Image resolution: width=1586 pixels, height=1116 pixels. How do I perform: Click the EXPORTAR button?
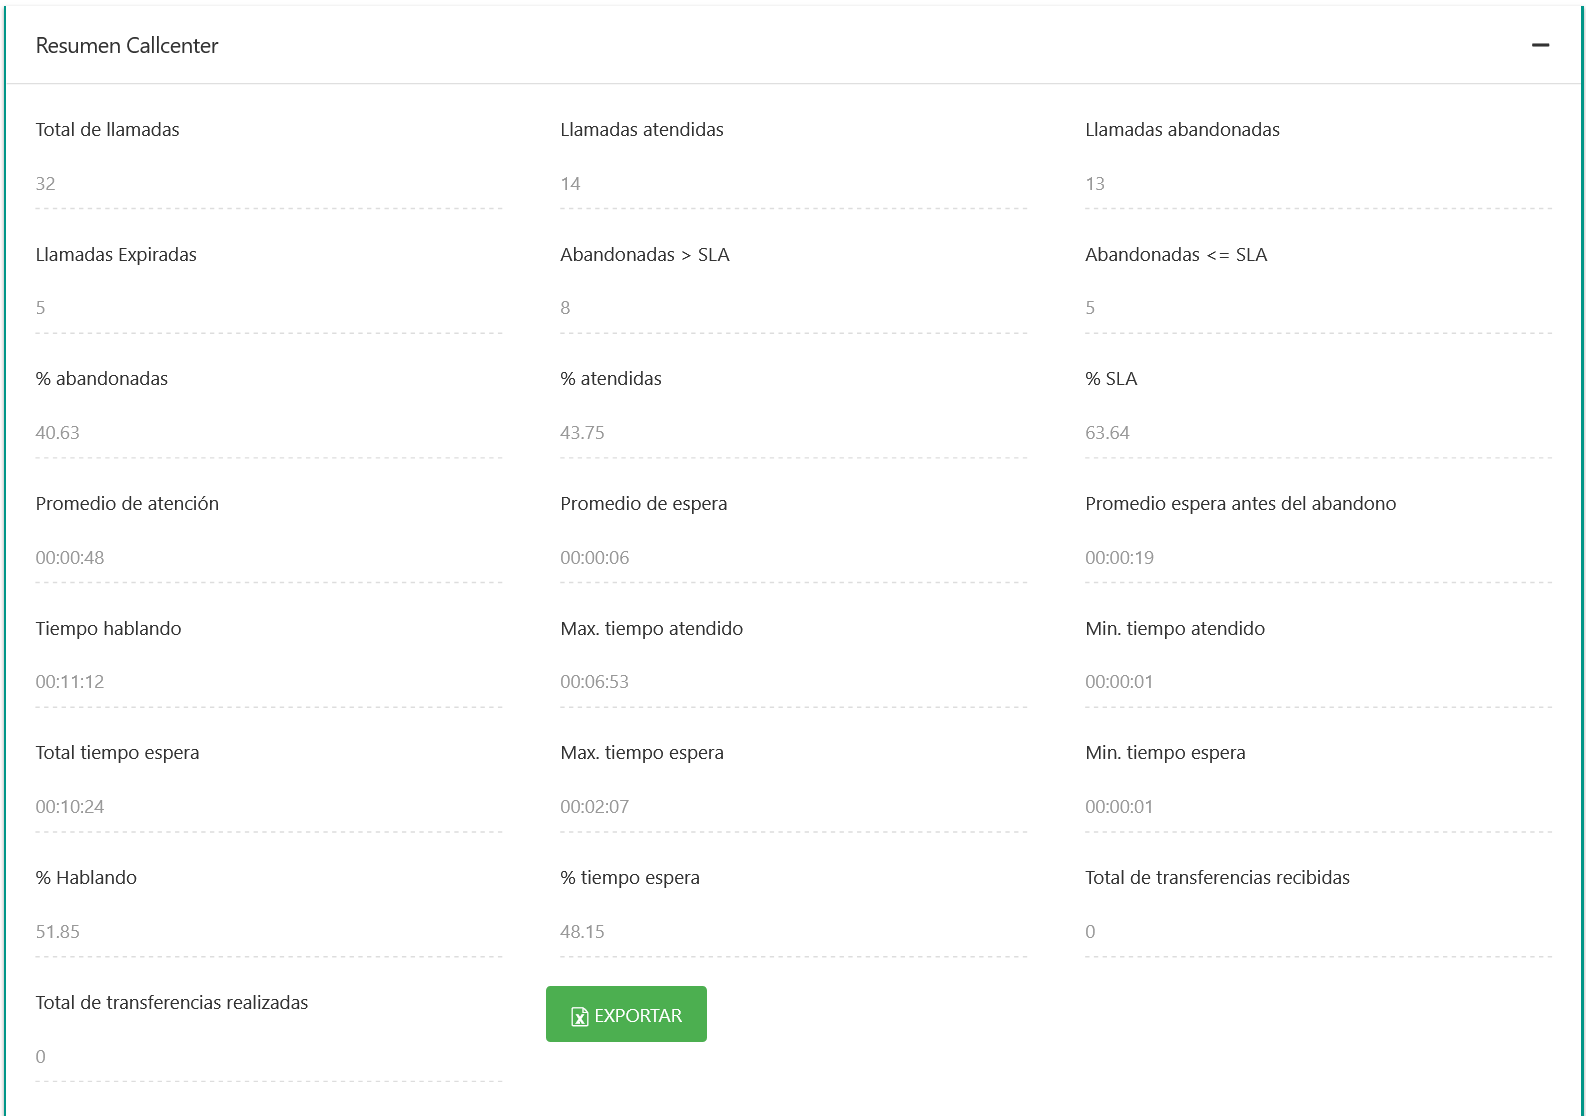[x=626, y=1014]
